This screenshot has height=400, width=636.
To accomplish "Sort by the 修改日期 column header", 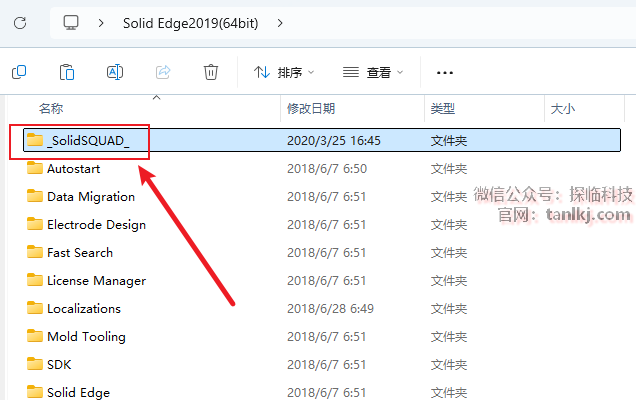I will pyautogui.click(x=311, y=109).
